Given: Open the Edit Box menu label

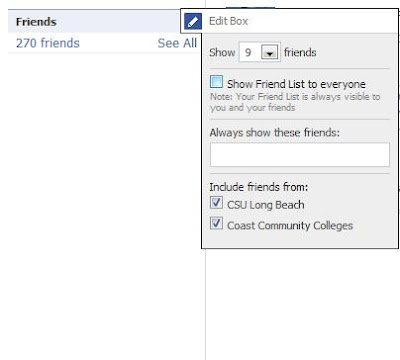Looking at the screenshot, I should point(228,21).
